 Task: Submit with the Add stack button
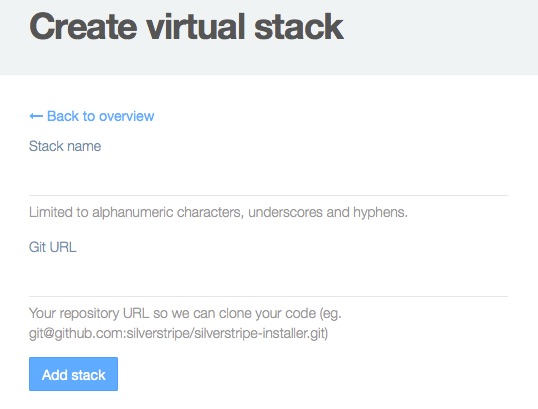click(73, 374)
